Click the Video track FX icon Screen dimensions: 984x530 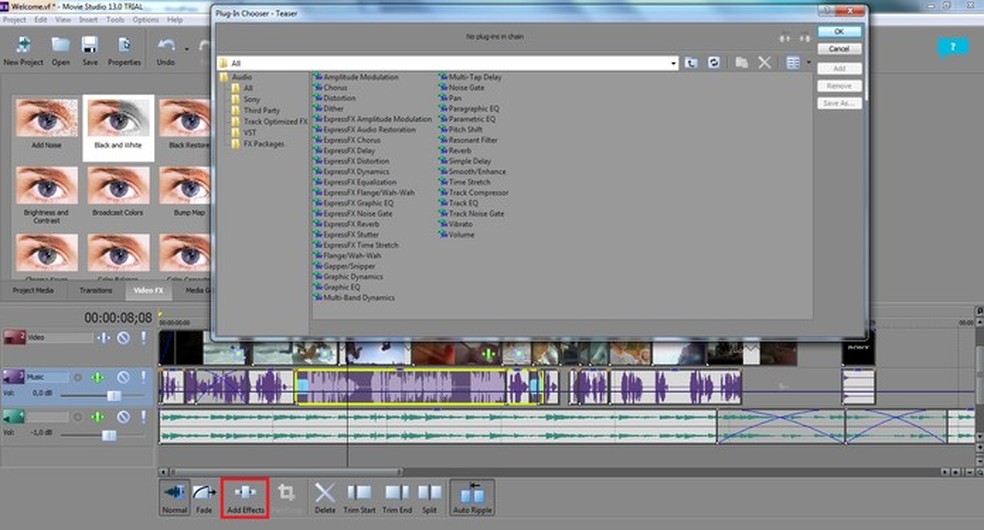103,337
